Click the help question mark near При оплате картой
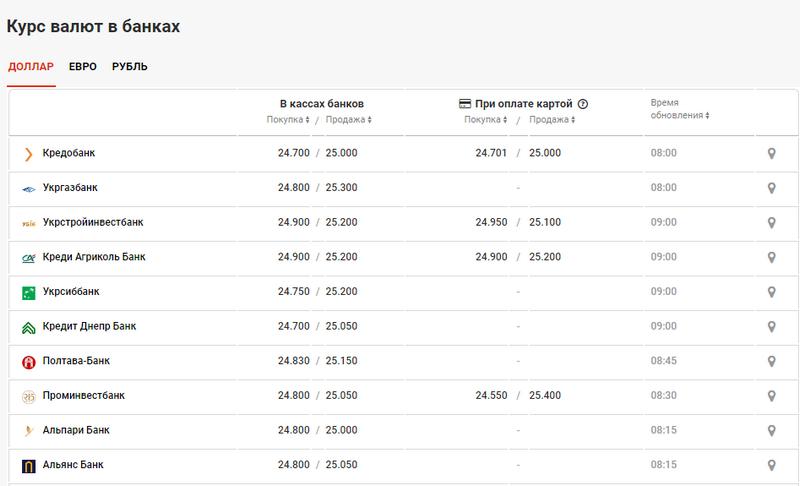This screenshot has height=486, width=800. (x=583, y=103)
